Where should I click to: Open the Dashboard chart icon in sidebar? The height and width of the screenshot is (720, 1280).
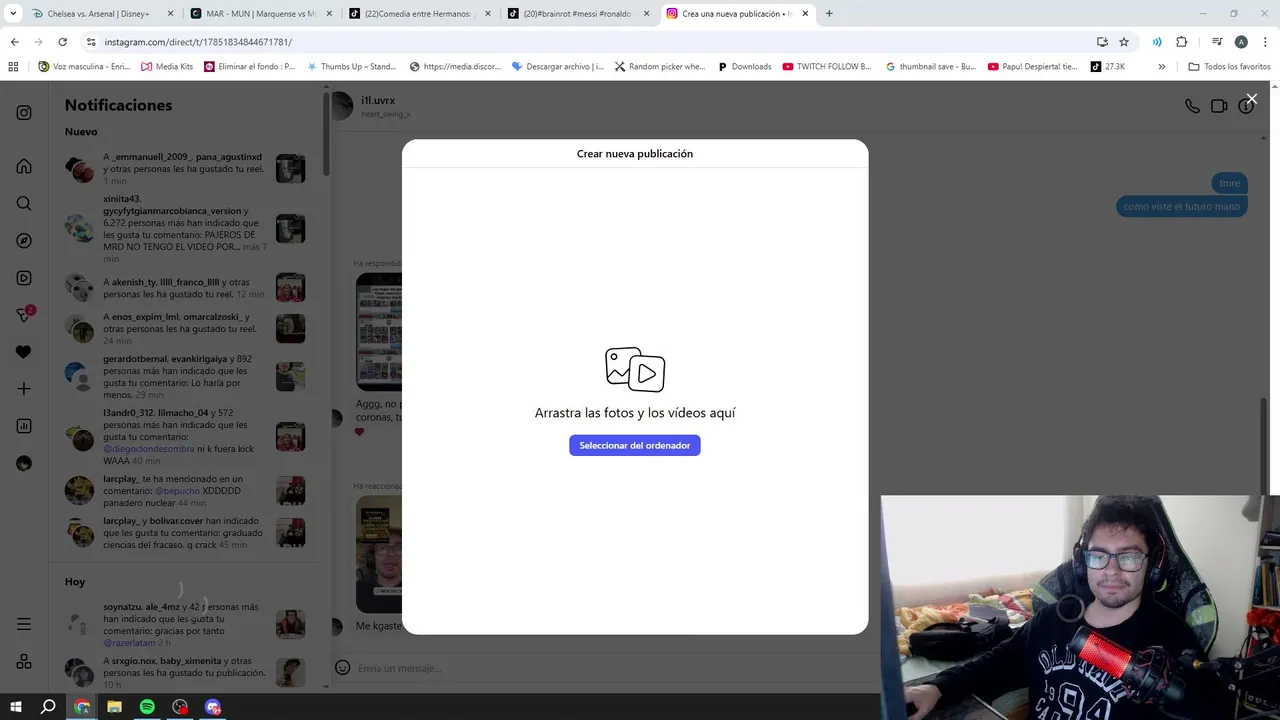[x=24, y=426]
